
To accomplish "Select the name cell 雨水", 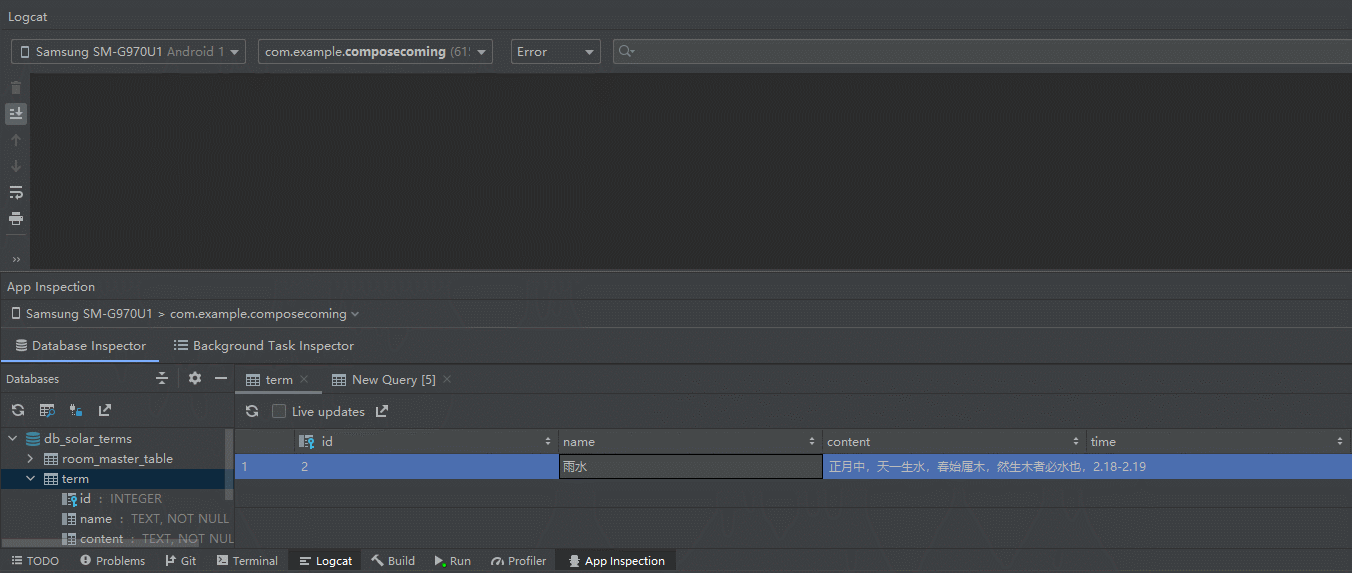I will (690, 467).
